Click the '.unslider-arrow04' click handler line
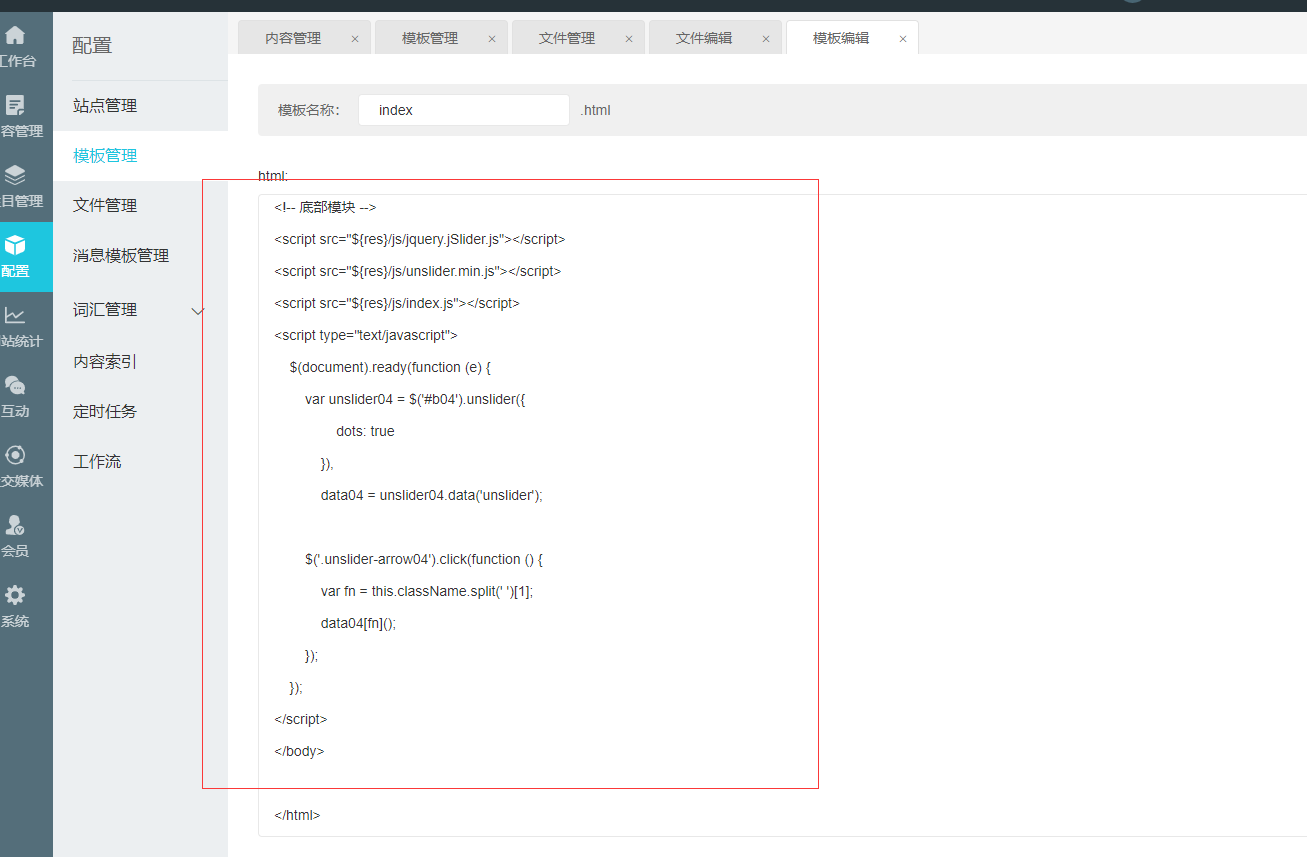The height and width of the screenshot is (857, 1307). (424, 560)
